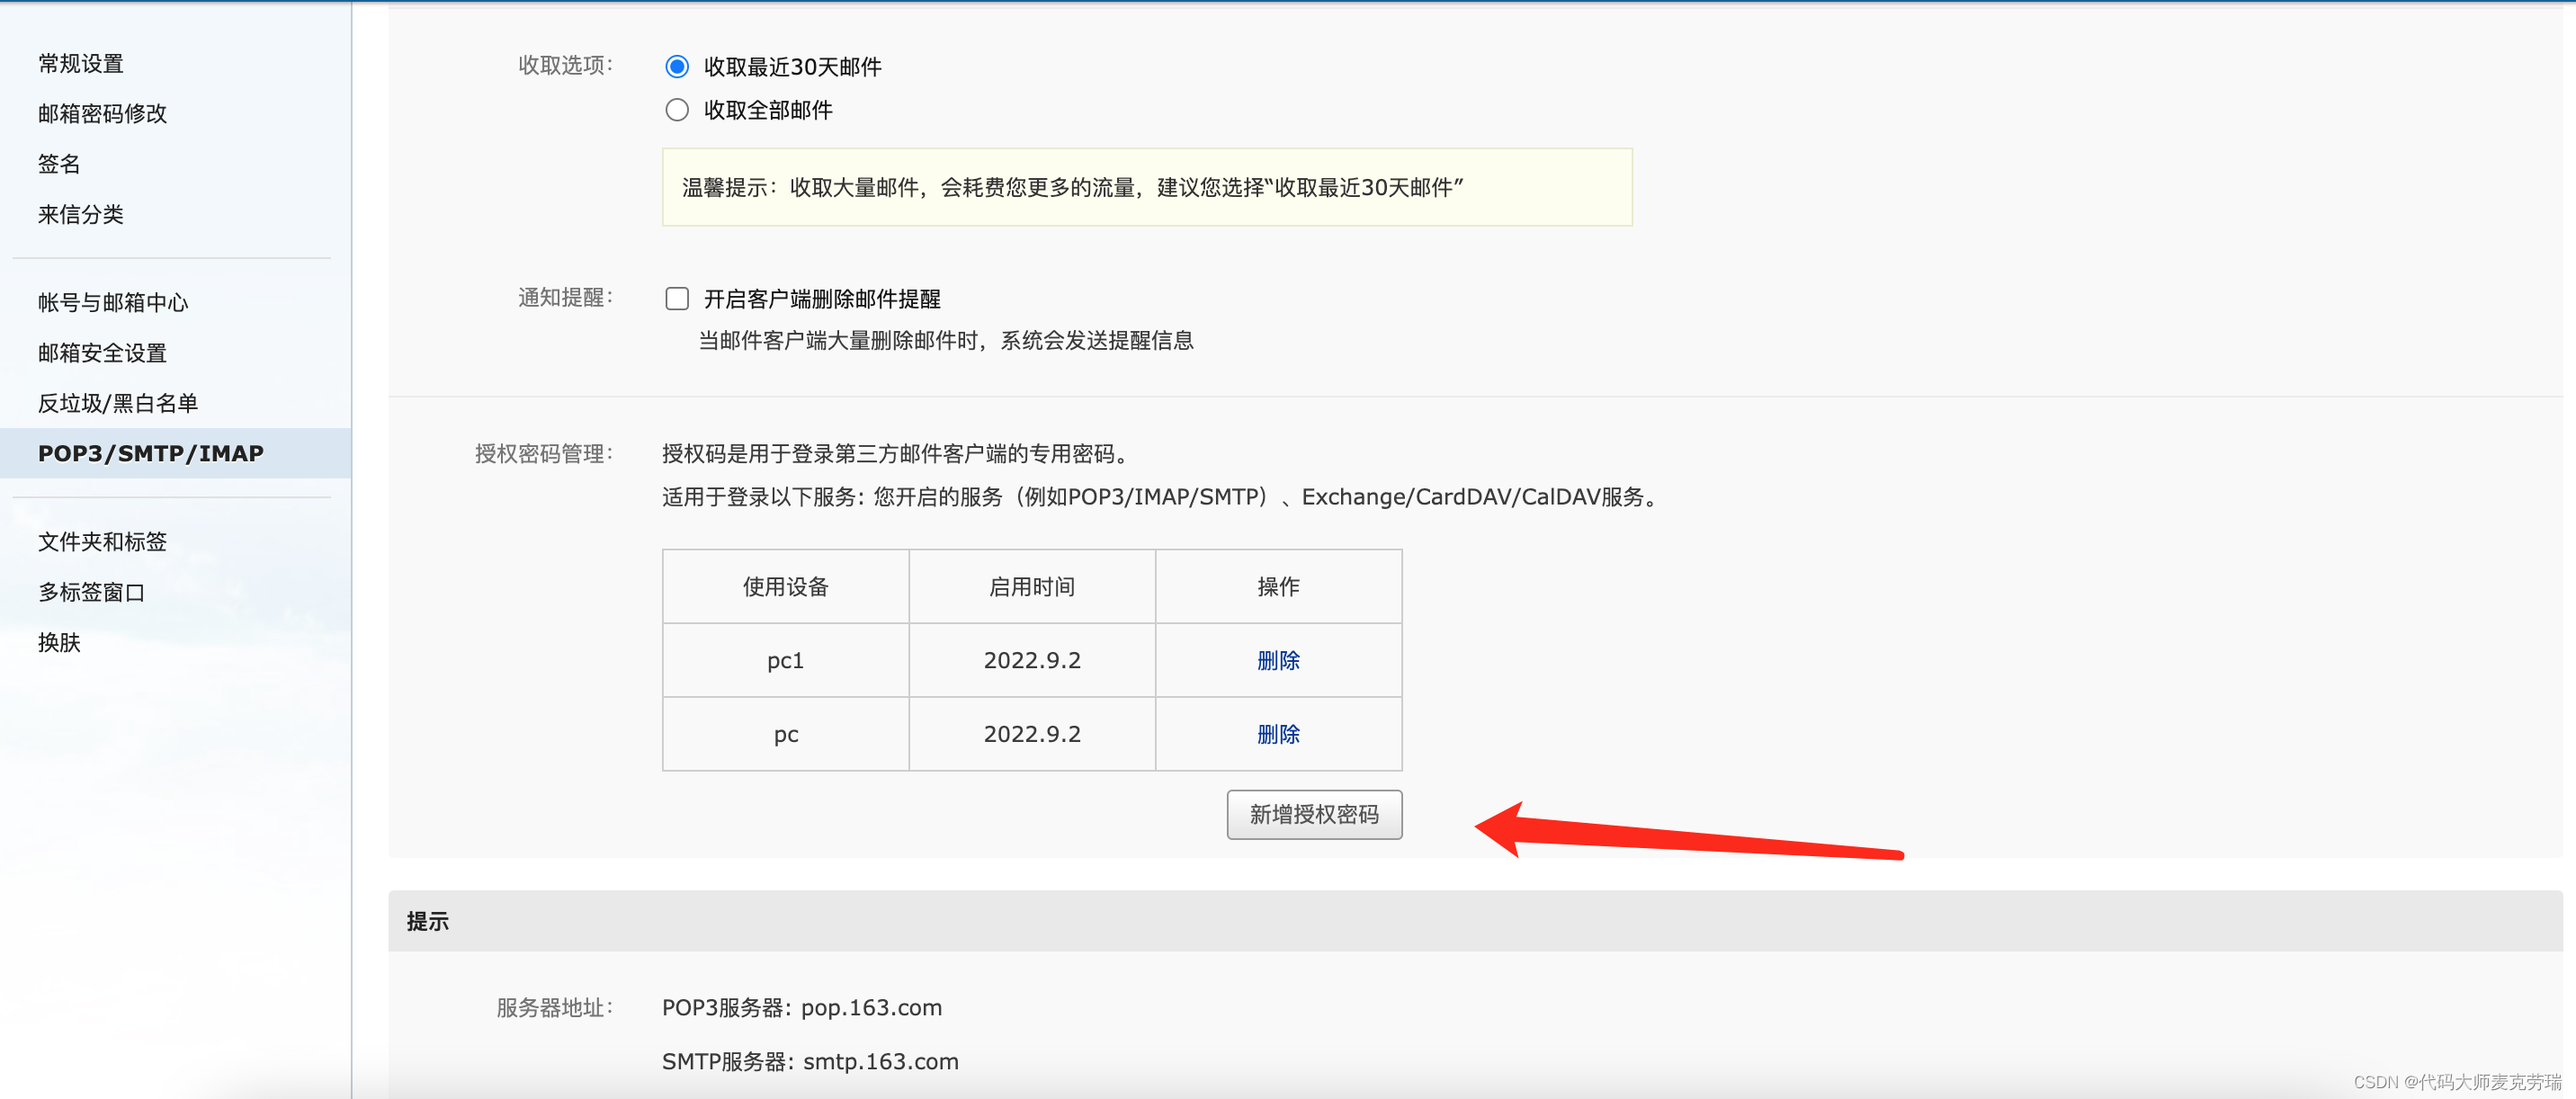Image resolution: width=2576 pixels, height=1099 pixels.
Task: Click the 使用设备 column header
Action: pos(786,586)
